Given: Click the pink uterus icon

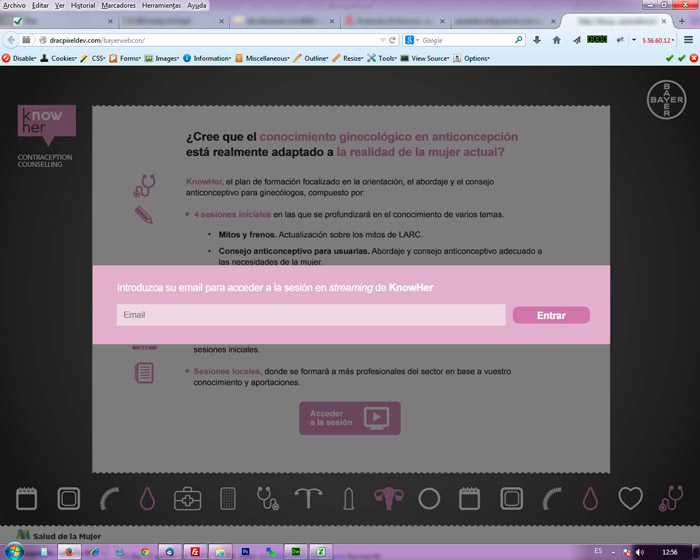Looking at the screenshot, I should [389, 498].
